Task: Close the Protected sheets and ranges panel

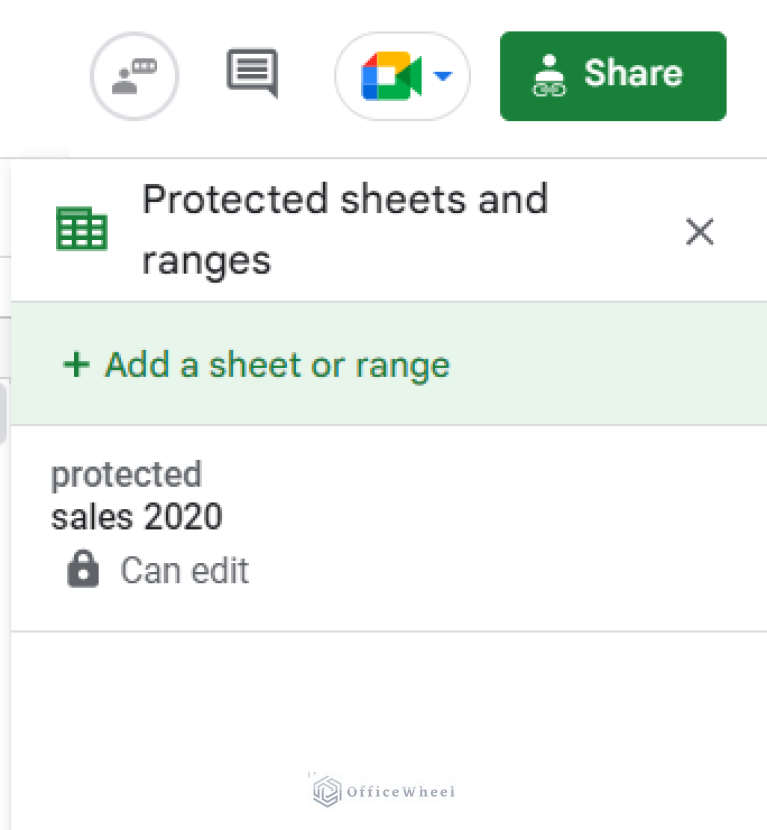Action: coord(699,232)
